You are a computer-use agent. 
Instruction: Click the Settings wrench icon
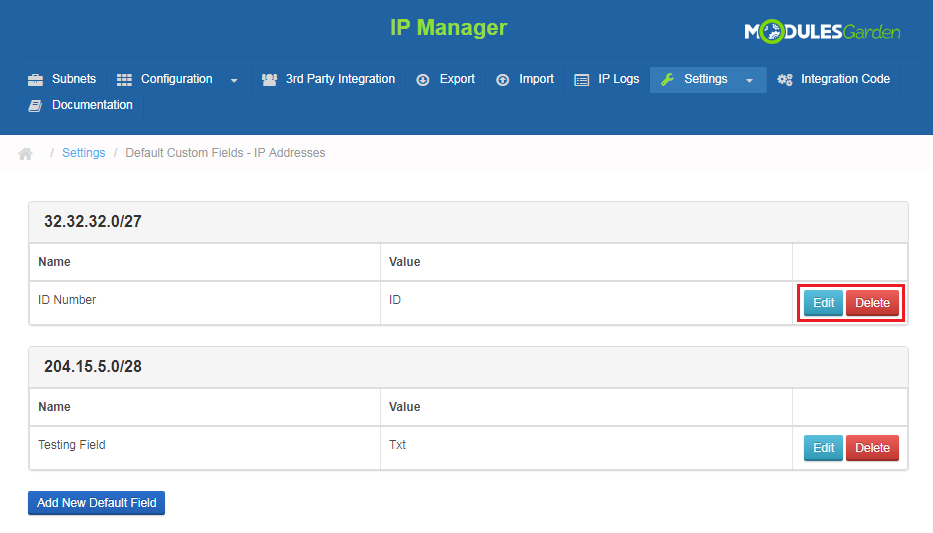[x=667, y=79]
